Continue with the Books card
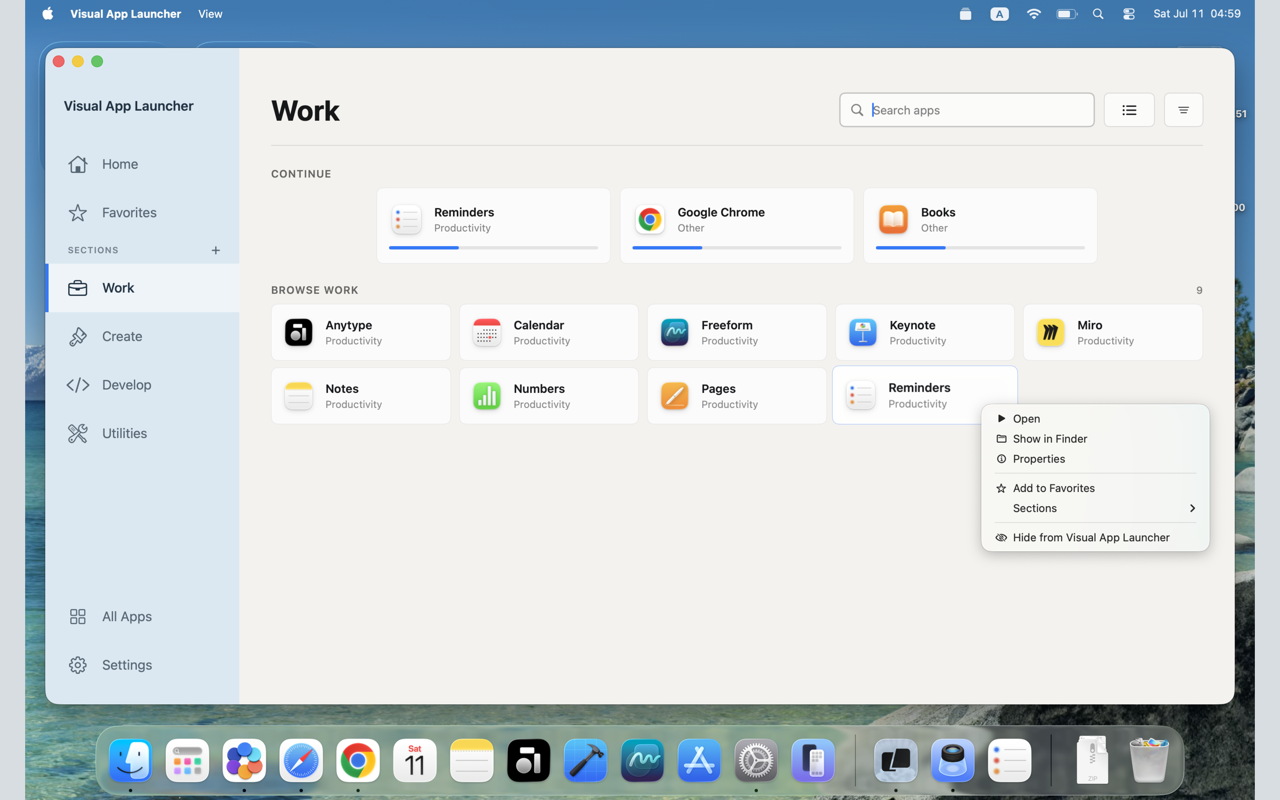Viewport: 1280px width, 800px height. (980, 226)
